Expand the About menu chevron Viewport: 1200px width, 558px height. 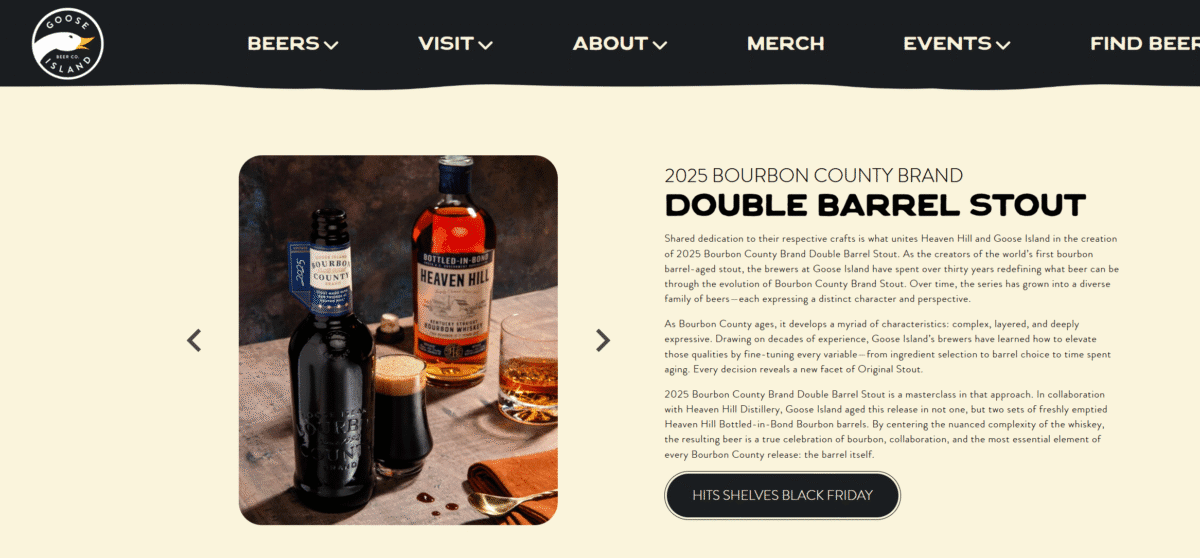pos(660,45)
